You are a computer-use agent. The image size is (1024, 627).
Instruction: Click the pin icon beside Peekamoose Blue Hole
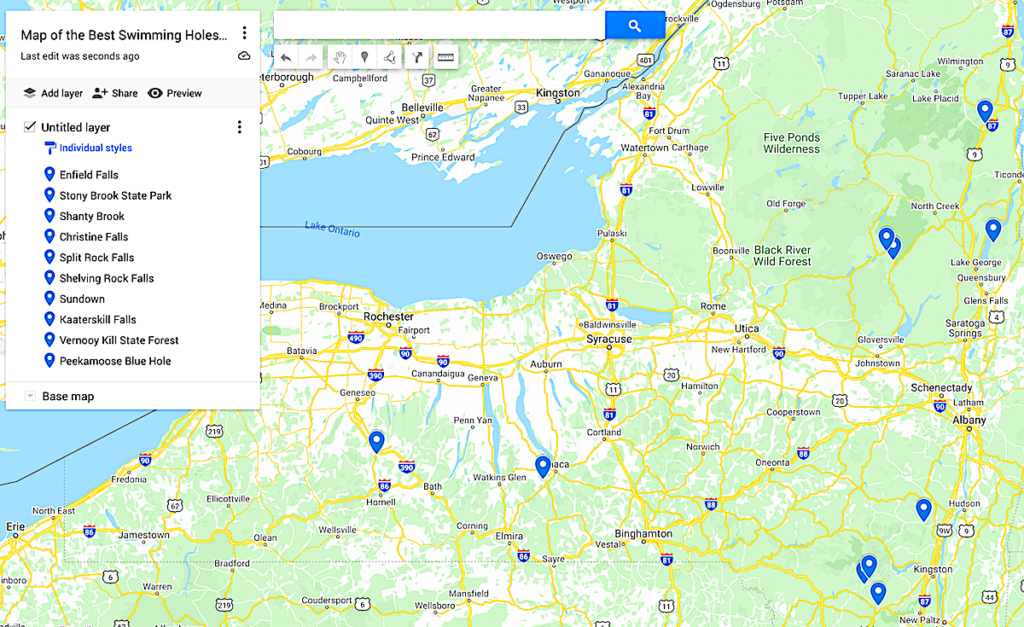click(x=49, y=360)
